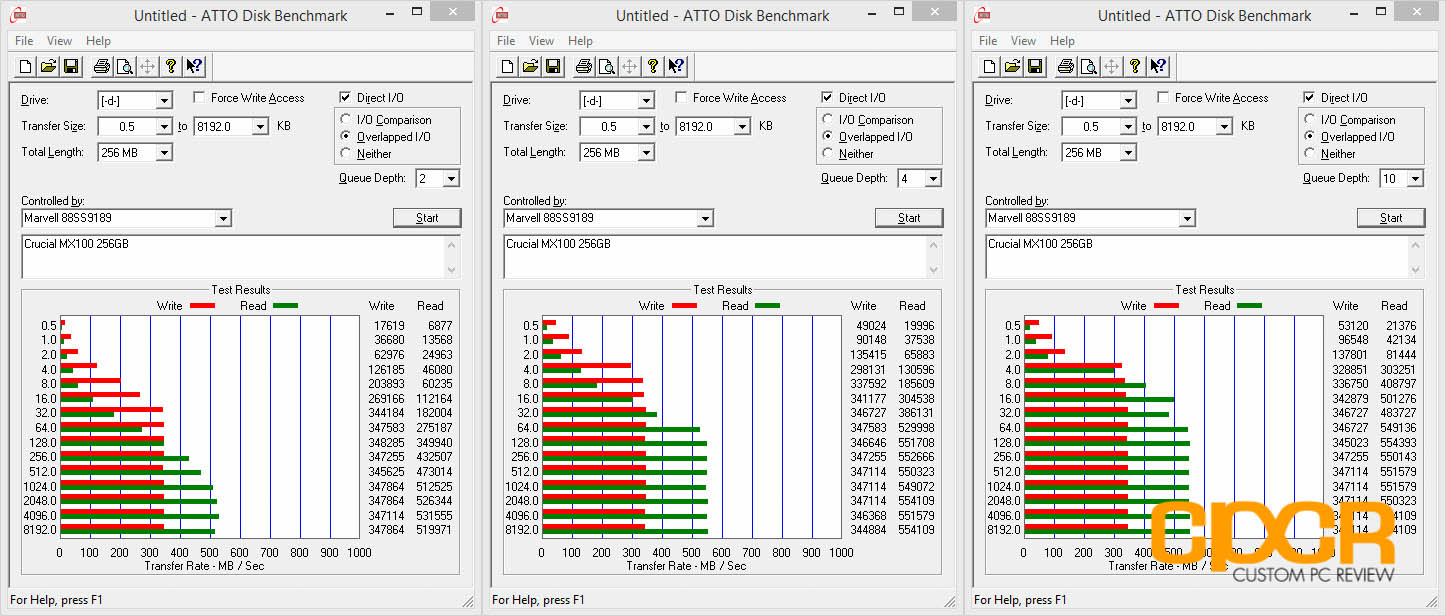Open View menu in Queue Depth 2 window

point(60,41)
